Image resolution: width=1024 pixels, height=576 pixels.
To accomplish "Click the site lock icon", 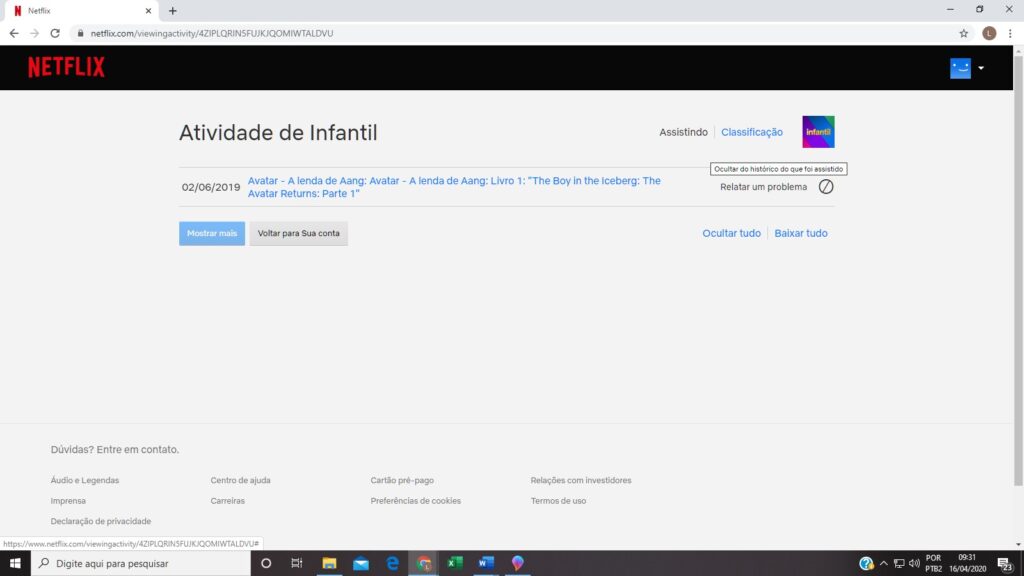I will (80, 33).
